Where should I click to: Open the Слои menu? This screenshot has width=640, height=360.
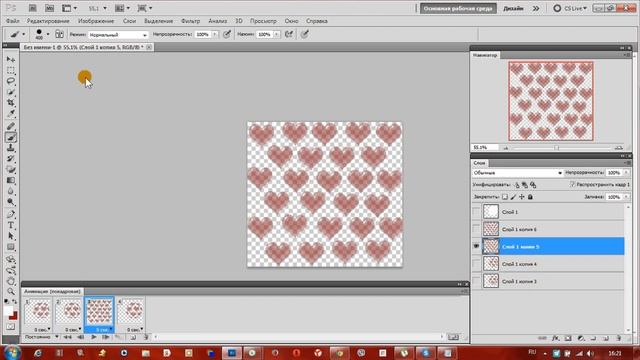pyautogui.click(x=129, y=21)
